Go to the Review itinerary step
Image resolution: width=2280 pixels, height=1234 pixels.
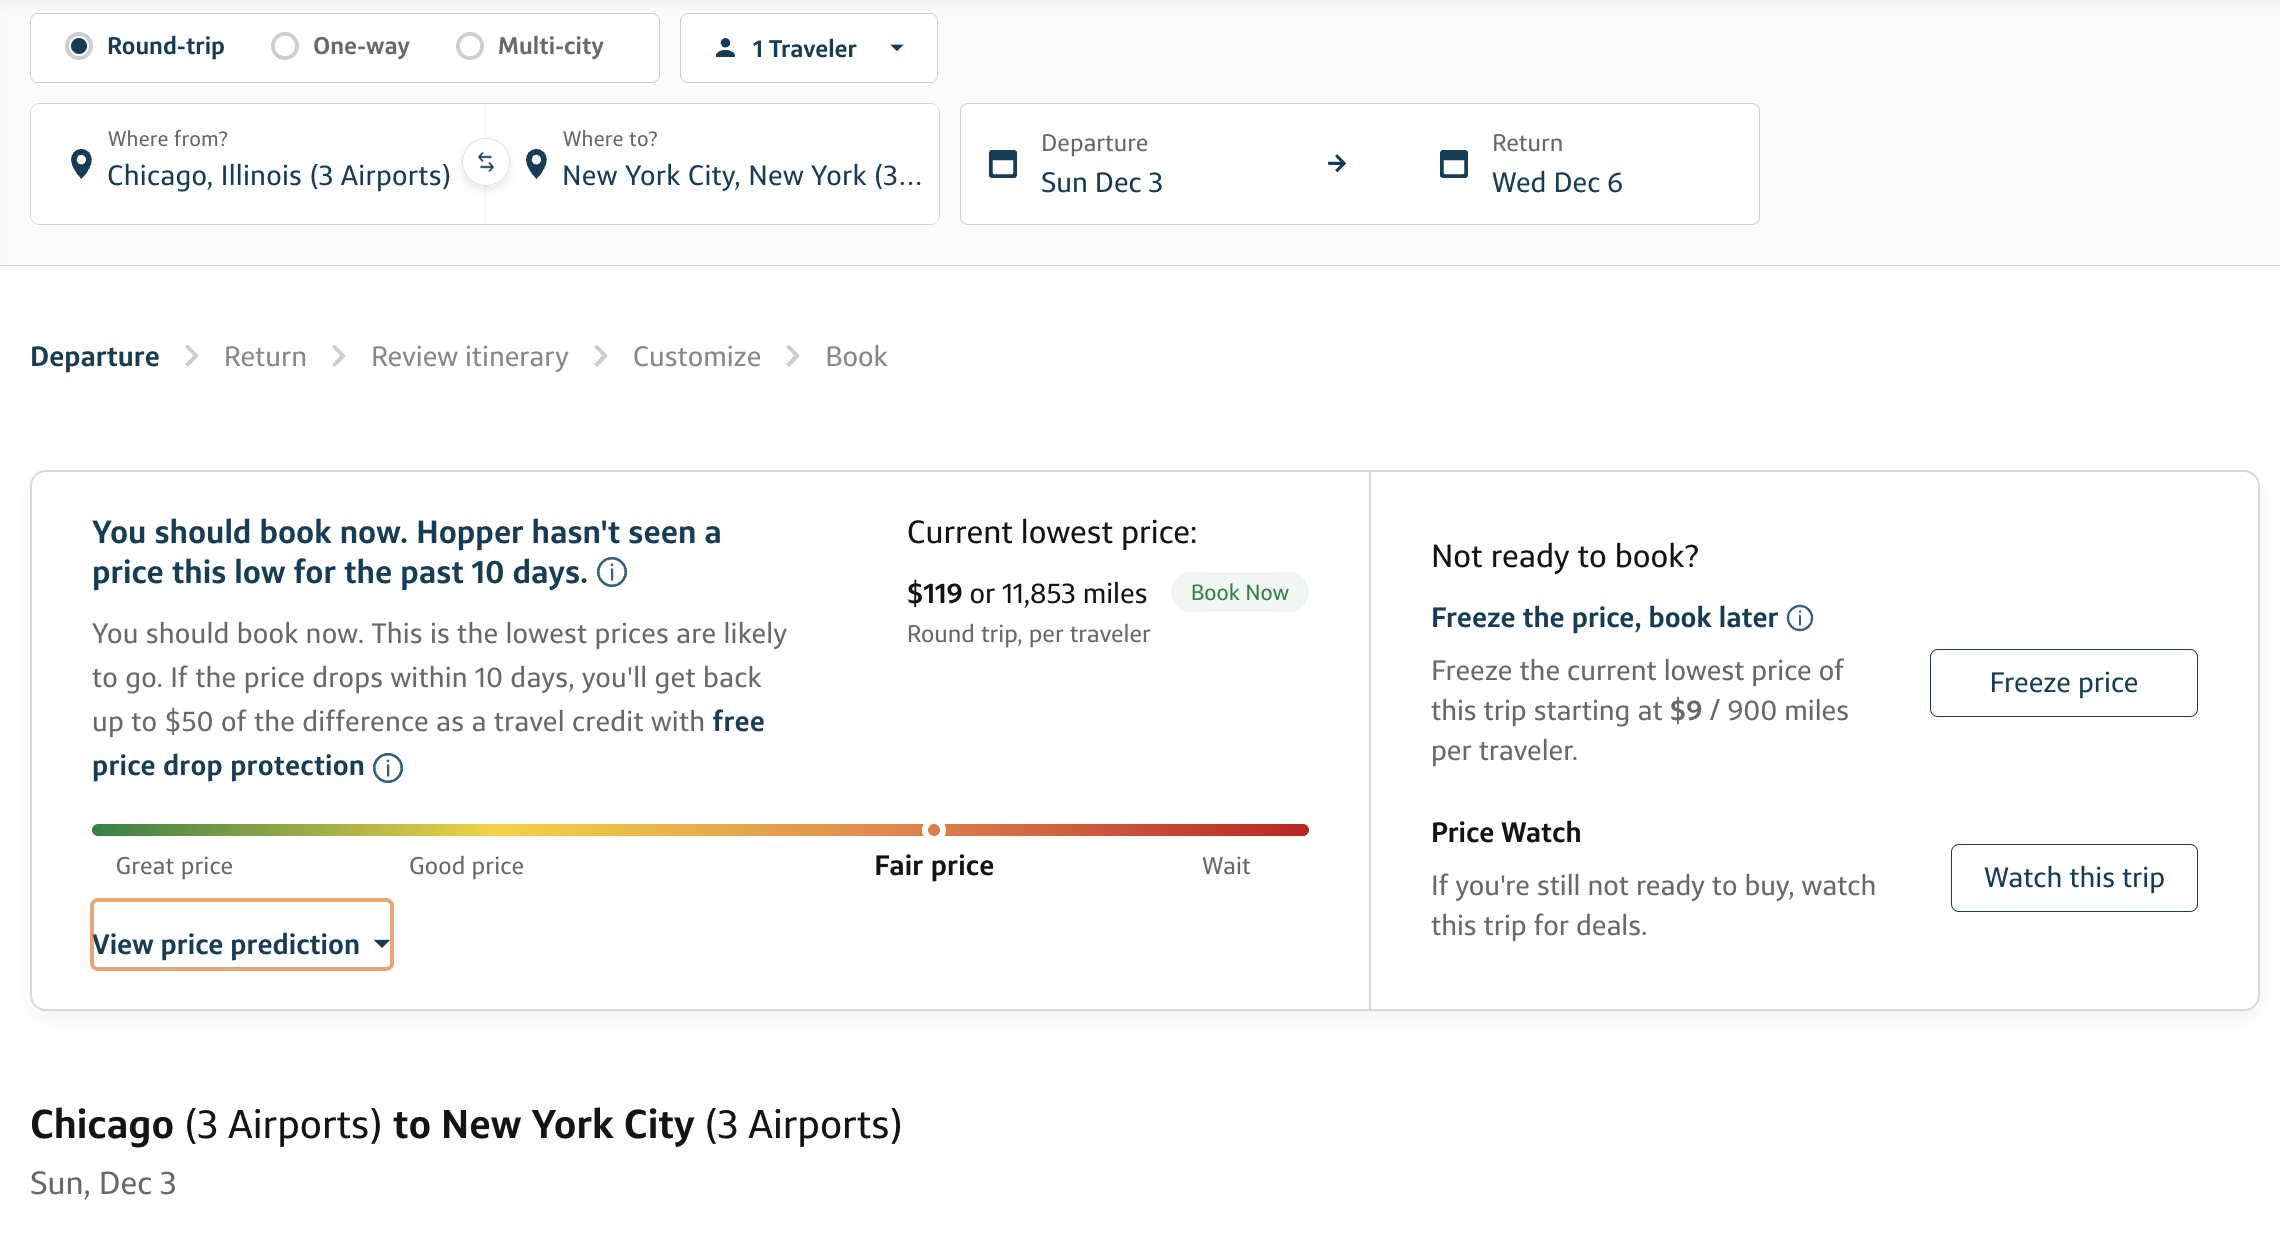(x=470, y=357)
